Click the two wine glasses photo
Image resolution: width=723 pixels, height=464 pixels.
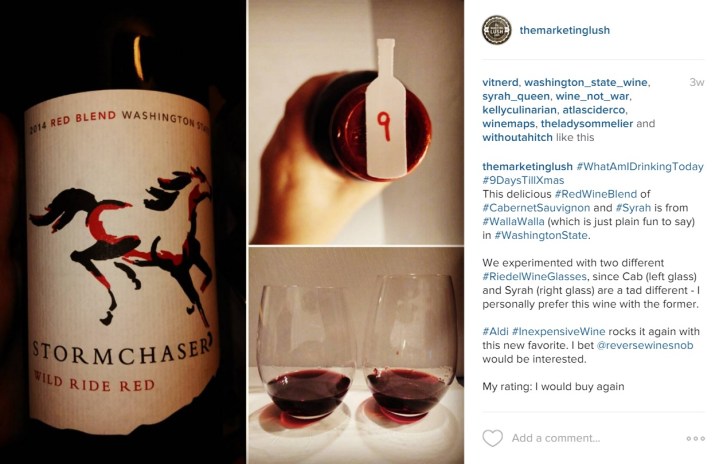coord(356,355)
